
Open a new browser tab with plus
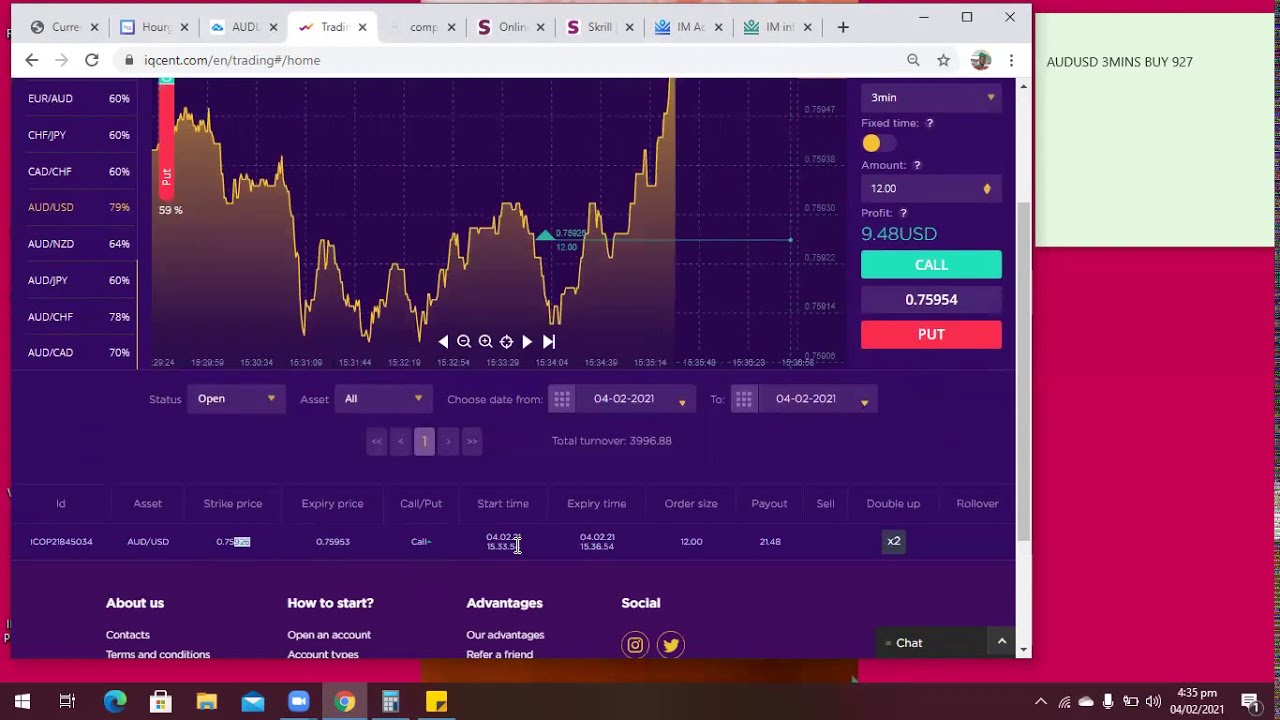[x=843, y=27]
